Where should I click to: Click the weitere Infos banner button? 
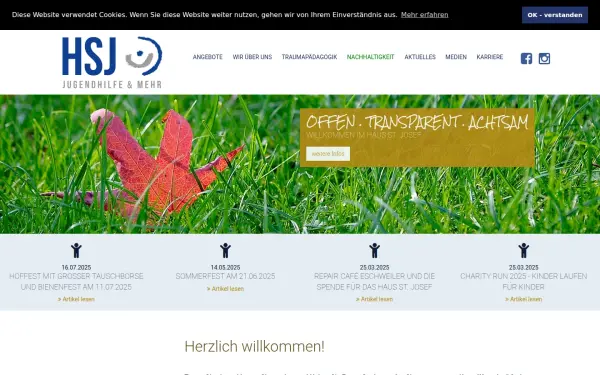[x=328, y=154]
